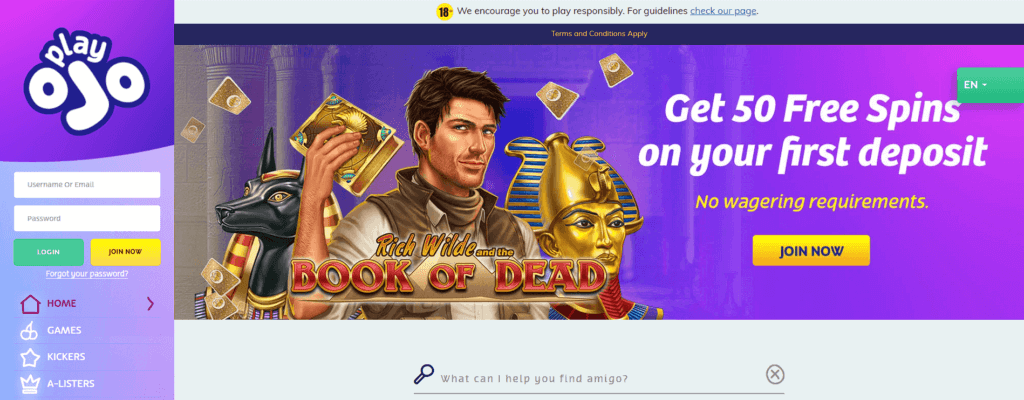Click the sidebar Join Now button
The width and height of the screenshot is (1024, 400).
pyautogui.click(x=125, y=252)
